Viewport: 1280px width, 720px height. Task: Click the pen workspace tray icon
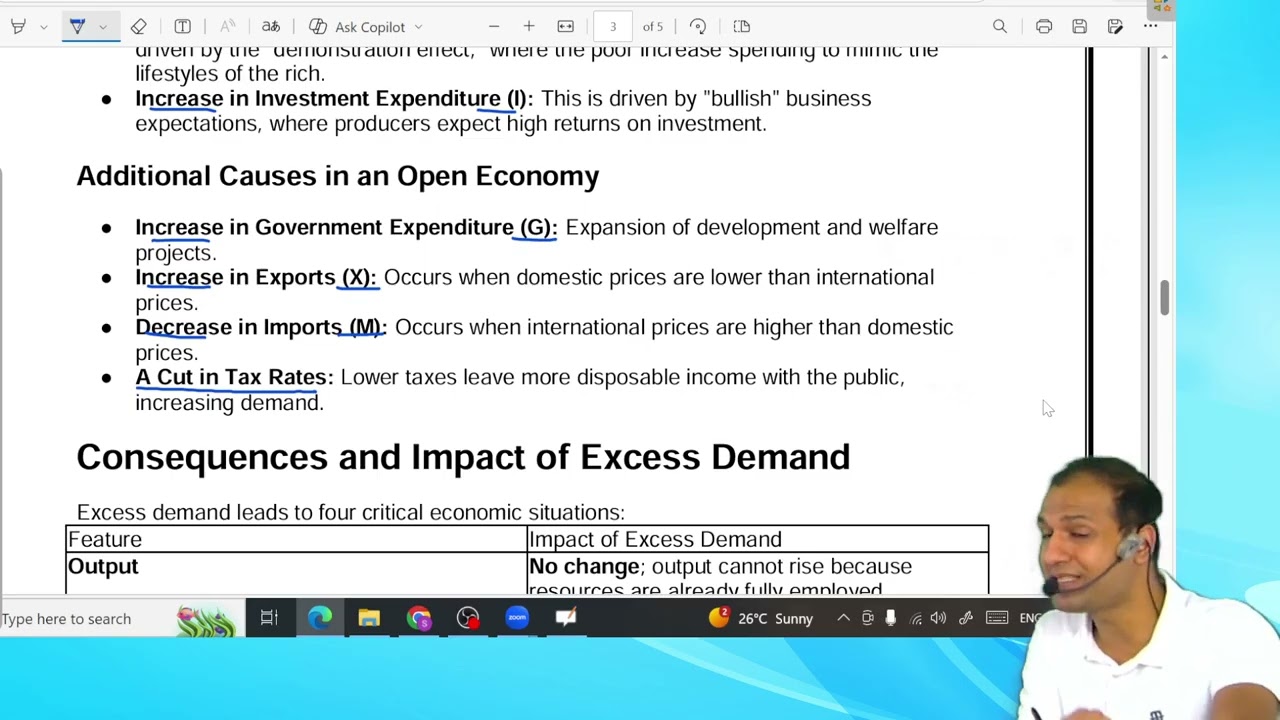(966, 619)
